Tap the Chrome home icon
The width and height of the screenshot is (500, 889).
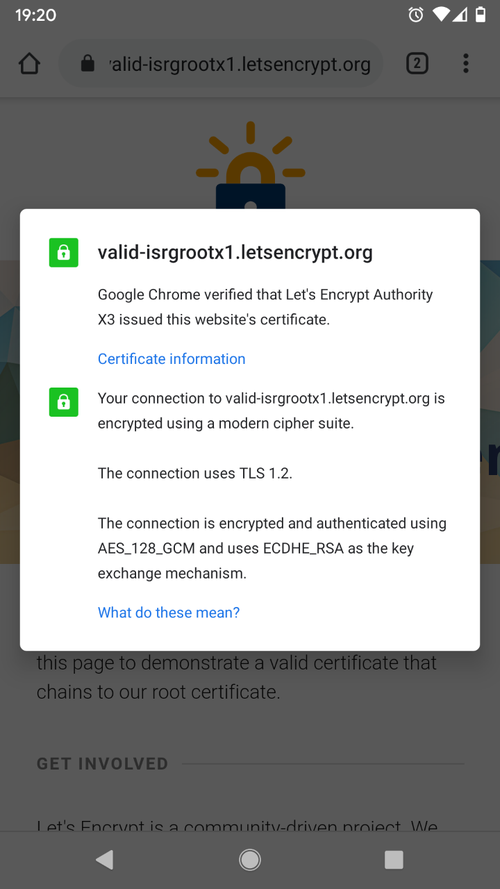(29, 64)
